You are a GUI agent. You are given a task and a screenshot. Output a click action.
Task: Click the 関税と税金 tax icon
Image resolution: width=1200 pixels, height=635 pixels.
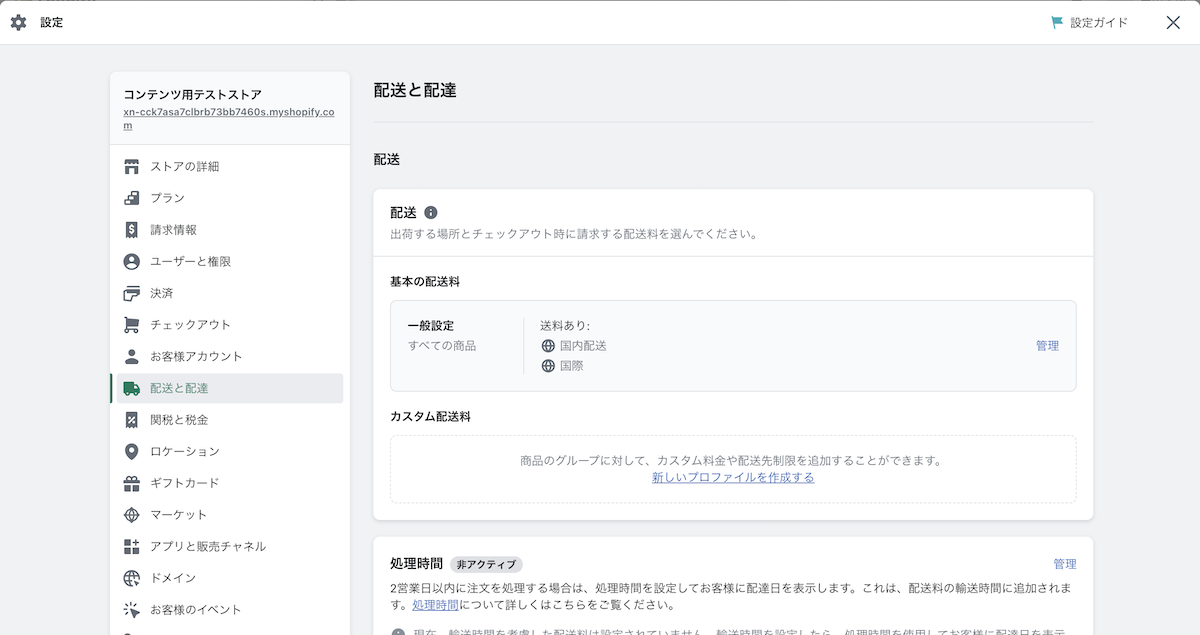131,419
